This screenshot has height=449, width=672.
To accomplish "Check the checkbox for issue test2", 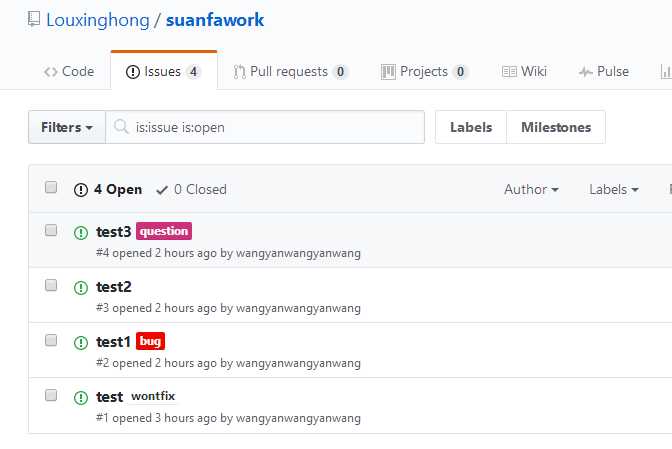I will click(x=51, y=285).
